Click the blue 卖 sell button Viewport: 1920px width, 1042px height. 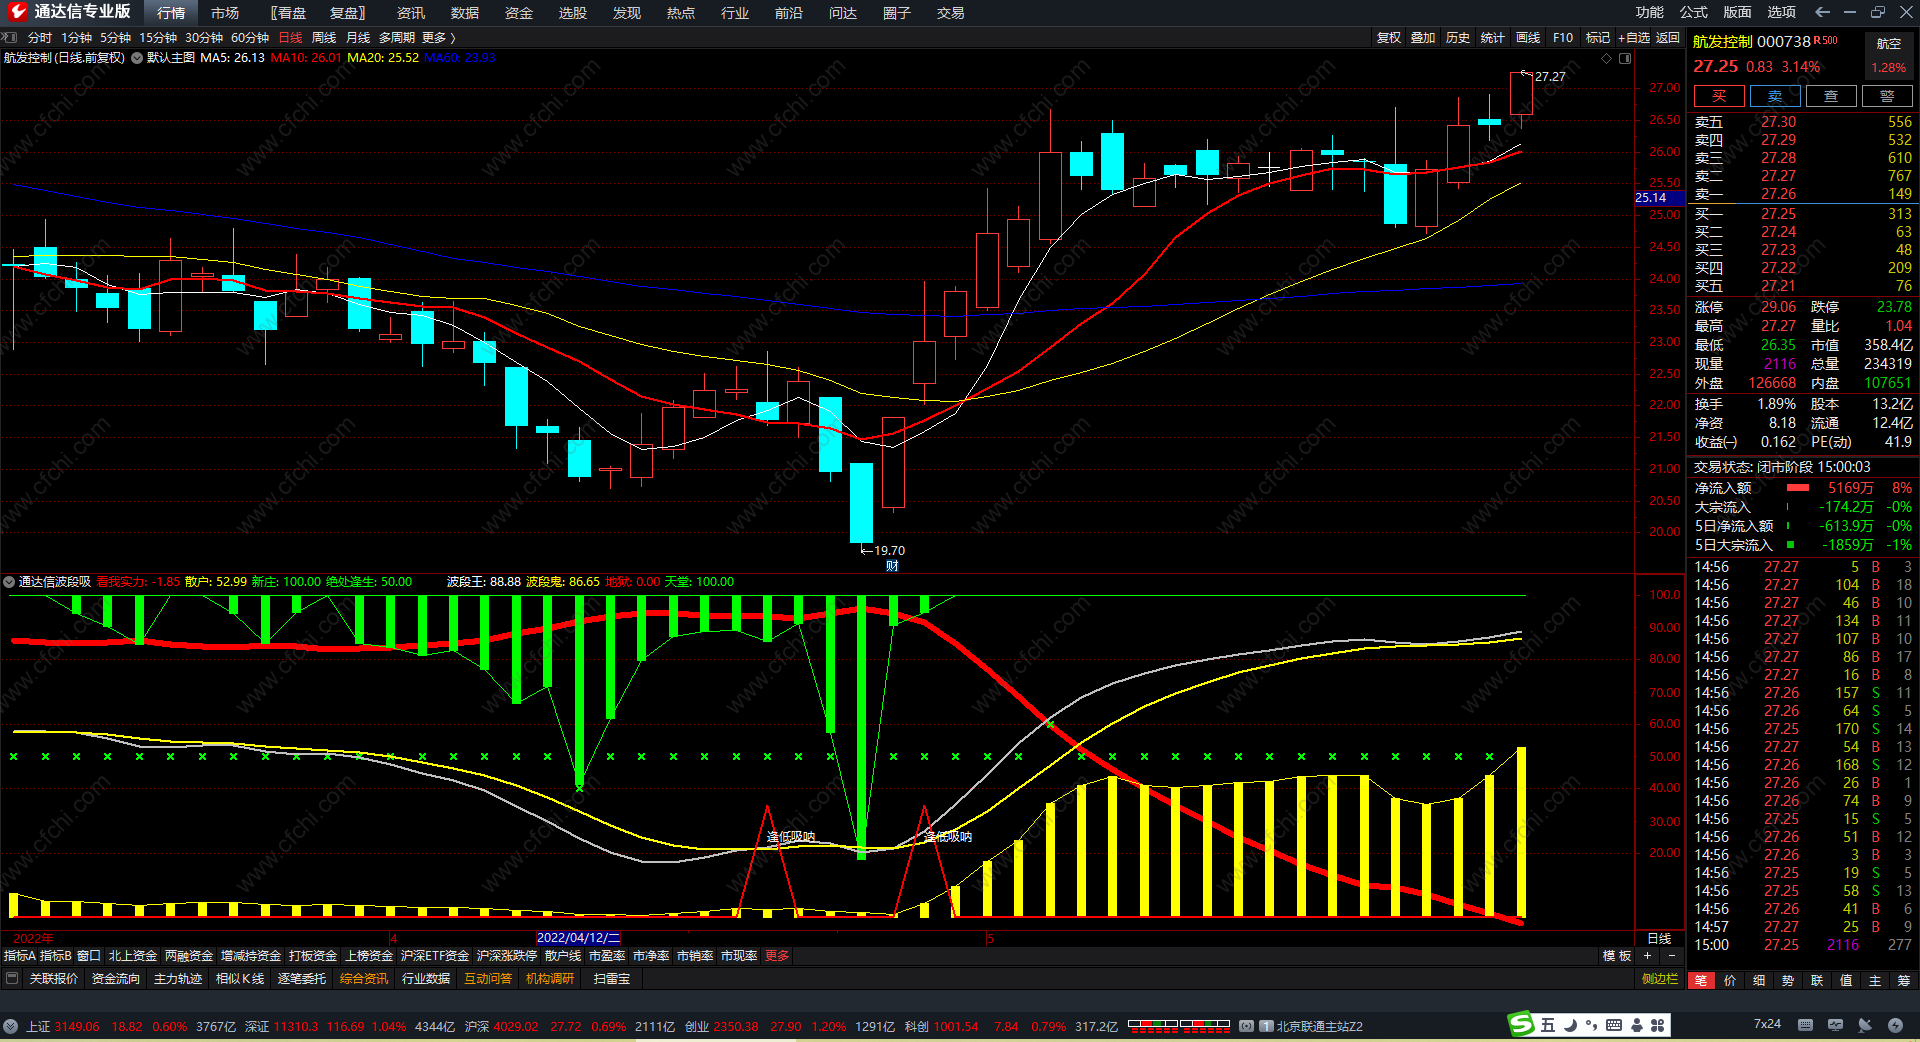(1775, 96)
